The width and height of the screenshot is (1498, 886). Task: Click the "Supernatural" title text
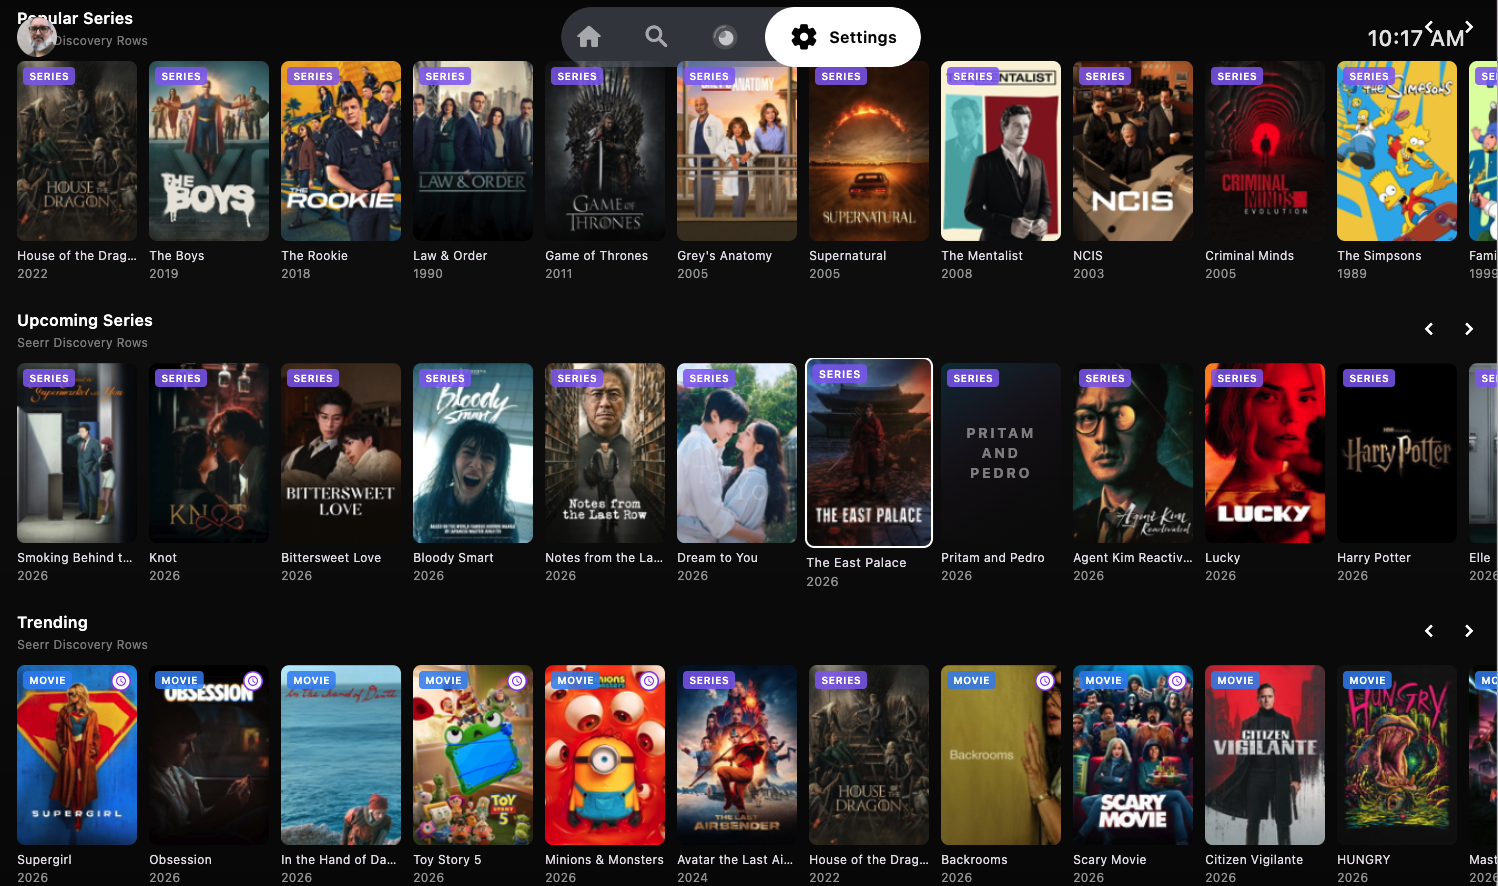[x=848, y=256]
